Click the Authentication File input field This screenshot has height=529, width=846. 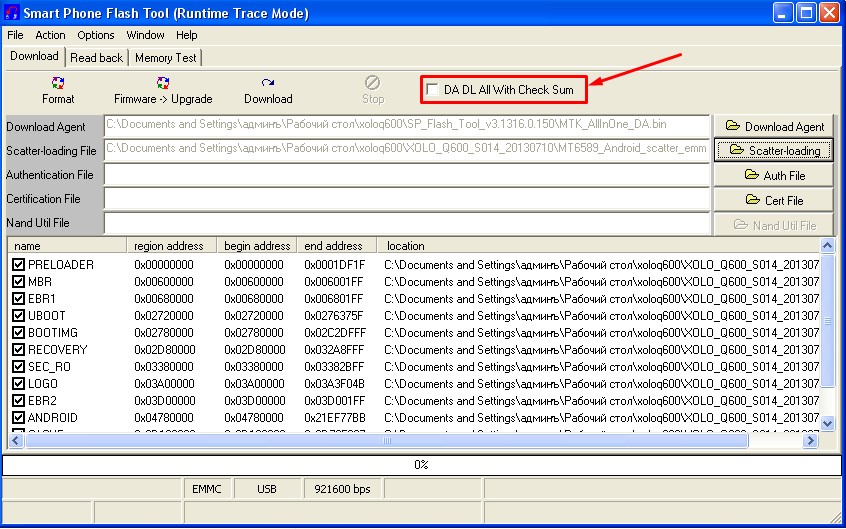pos(406,175)
